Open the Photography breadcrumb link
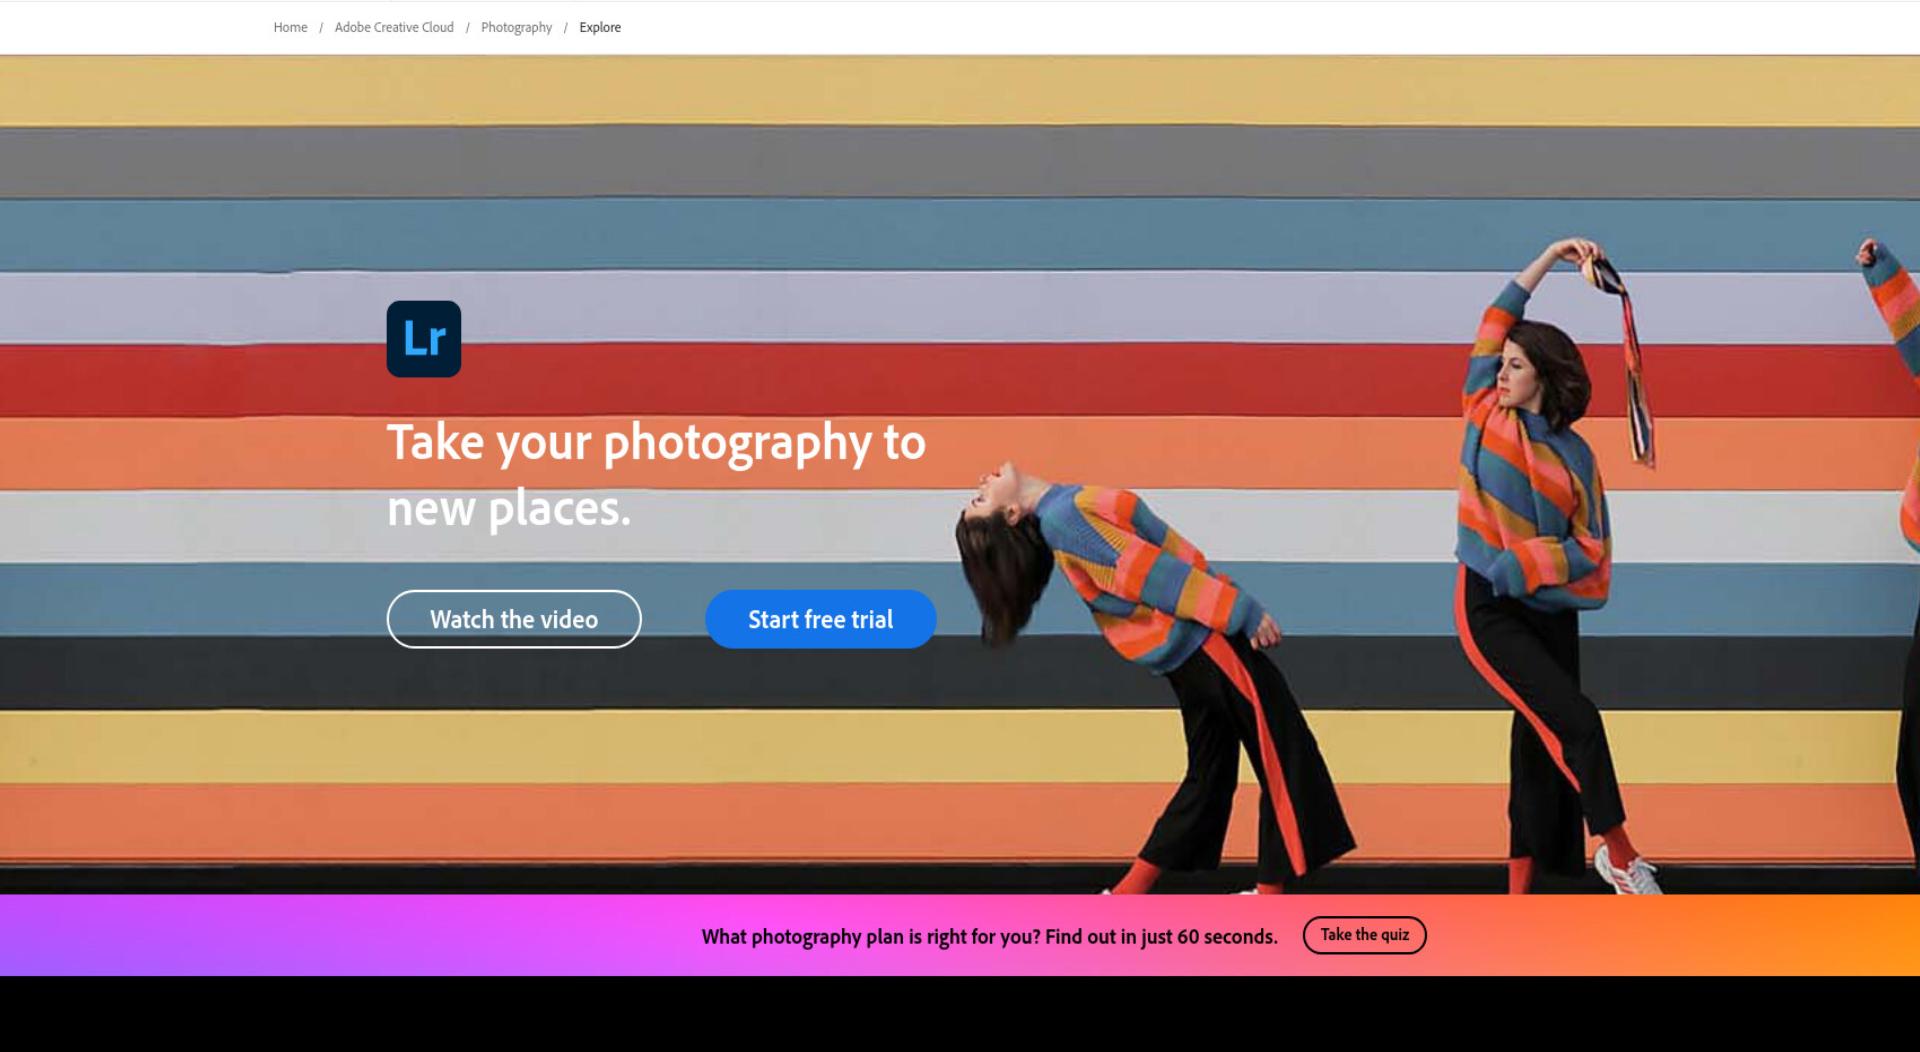Image resolution: width=1920 pixels, height=1052 pixels. tap(516, 27)
